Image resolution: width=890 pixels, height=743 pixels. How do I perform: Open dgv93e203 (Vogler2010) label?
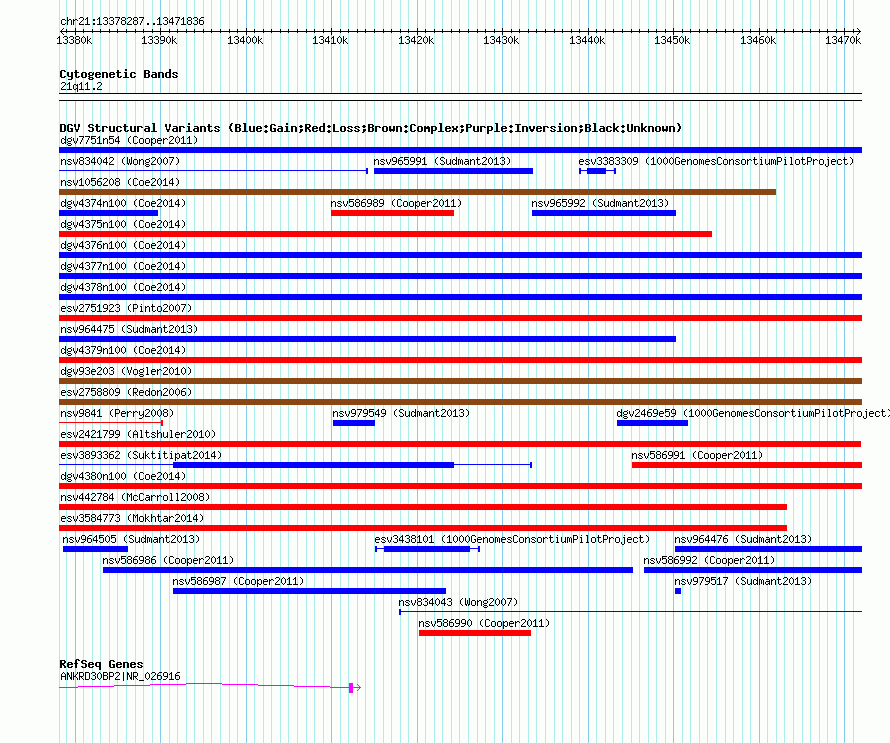click(126, 371)
